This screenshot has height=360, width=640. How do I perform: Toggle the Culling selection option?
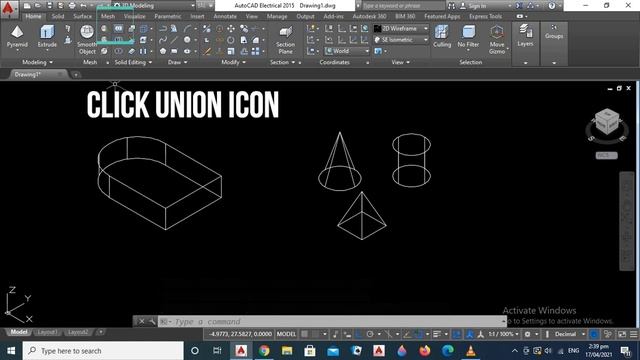coord(442,37)
